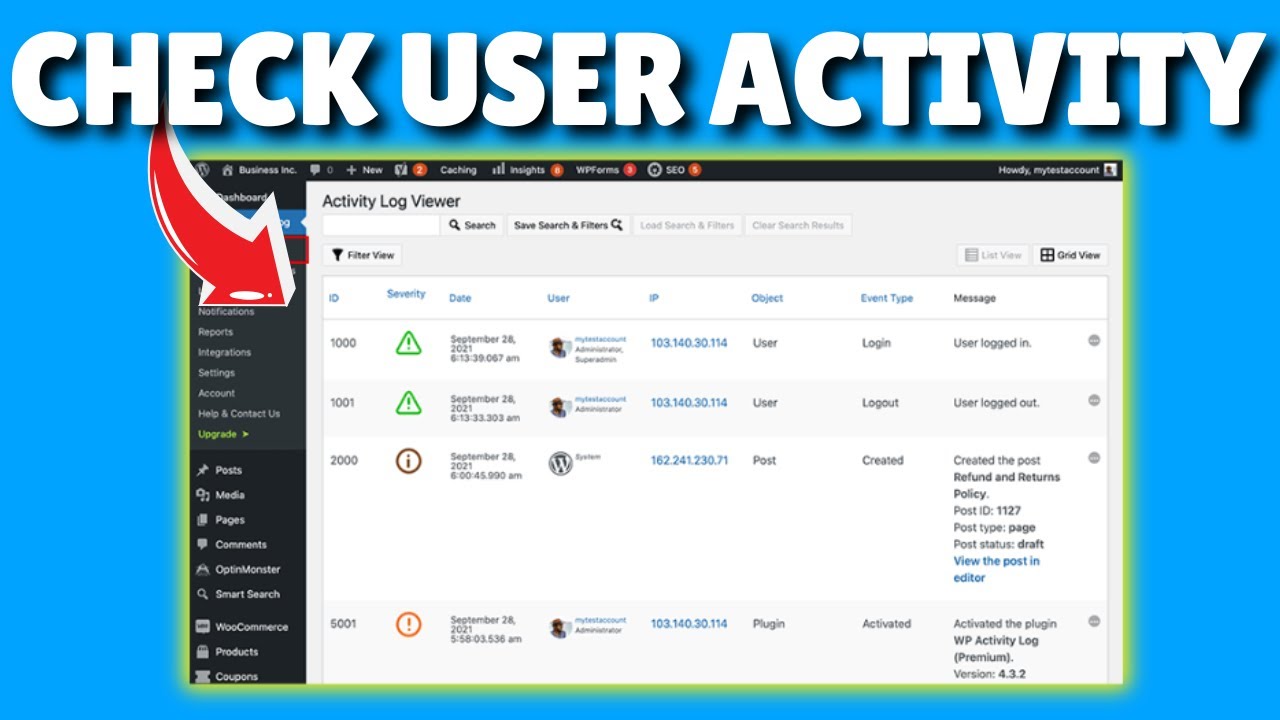Click the green Upgrade link in sidebar

pos(223,434)
